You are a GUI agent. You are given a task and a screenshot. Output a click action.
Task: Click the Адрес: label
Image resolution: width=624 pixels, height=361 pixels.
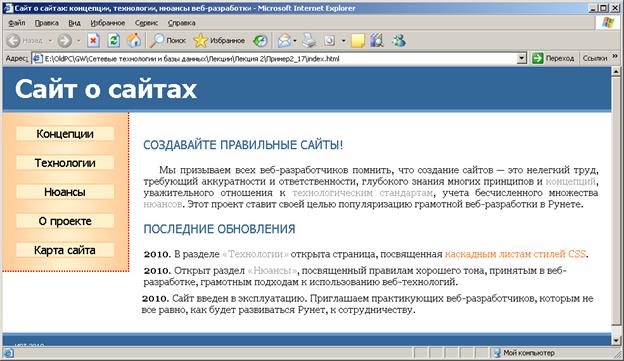(16, 59)
